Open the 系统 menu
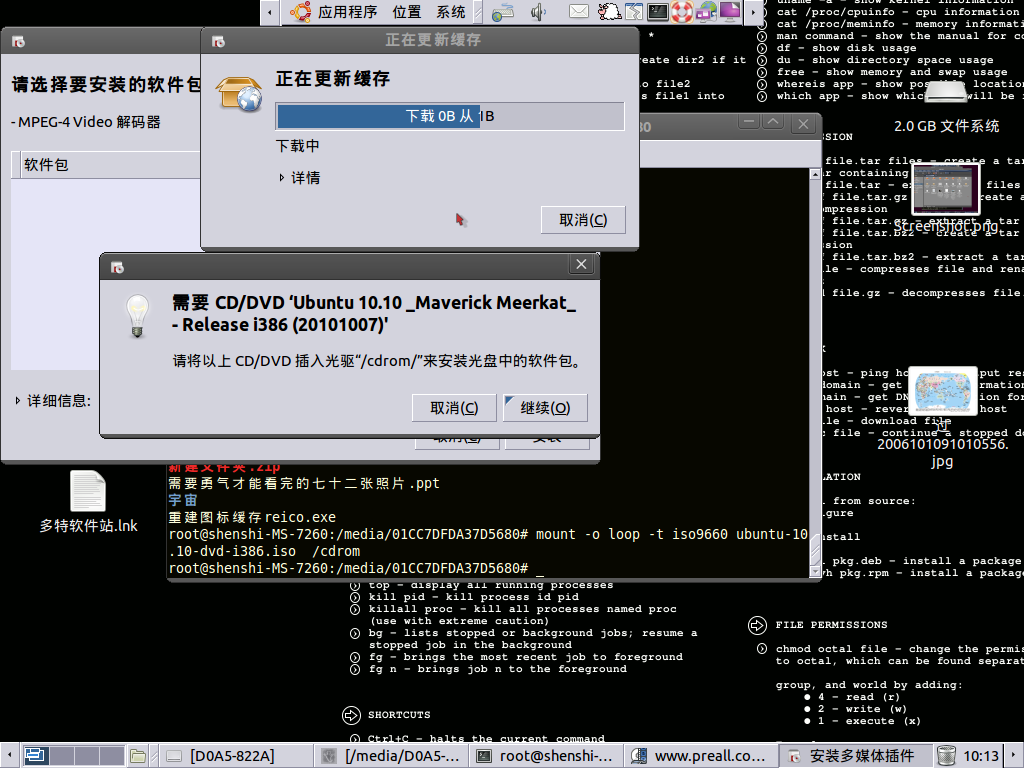The height and width of the screenshot is (768, 1024). 451,12
